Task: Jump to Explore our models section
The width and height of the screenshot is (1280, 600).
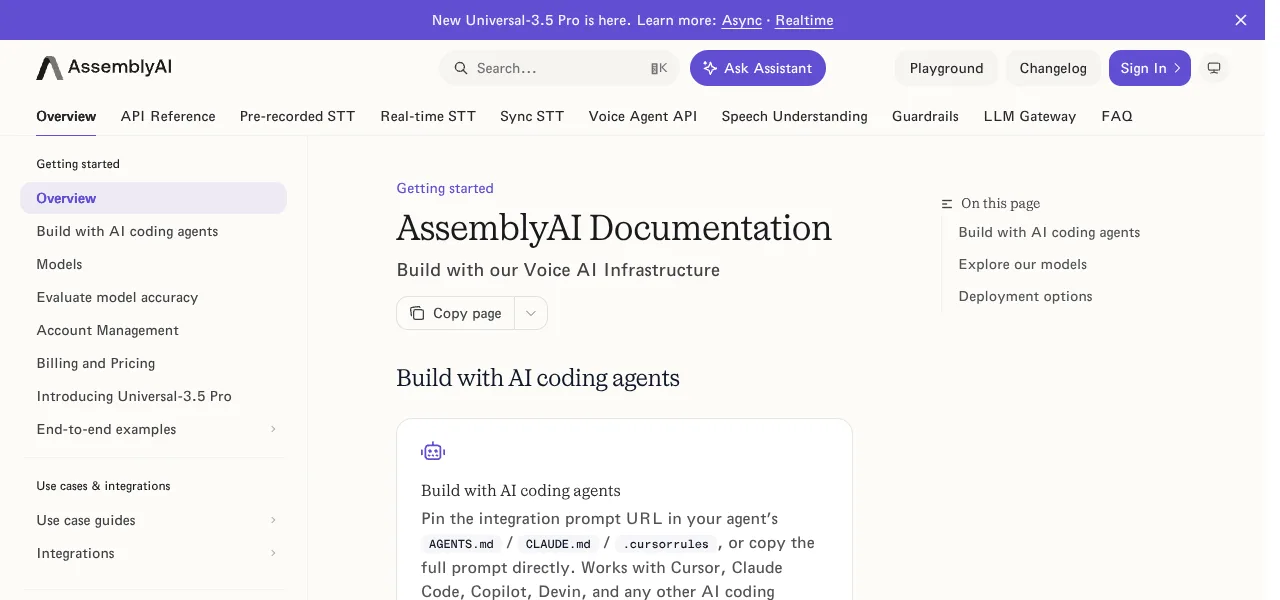Action: [x=1023, y=264]
